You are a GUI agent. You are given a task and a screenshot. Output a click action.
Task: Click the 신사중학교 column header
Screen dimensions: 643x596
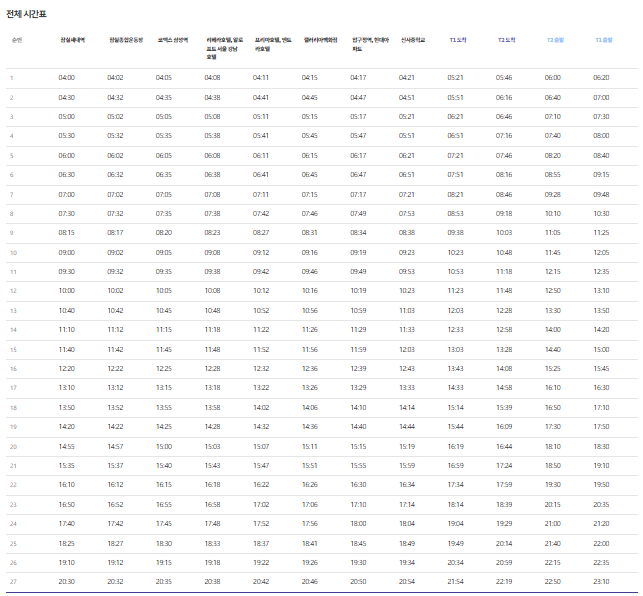[x=413, y=40]
